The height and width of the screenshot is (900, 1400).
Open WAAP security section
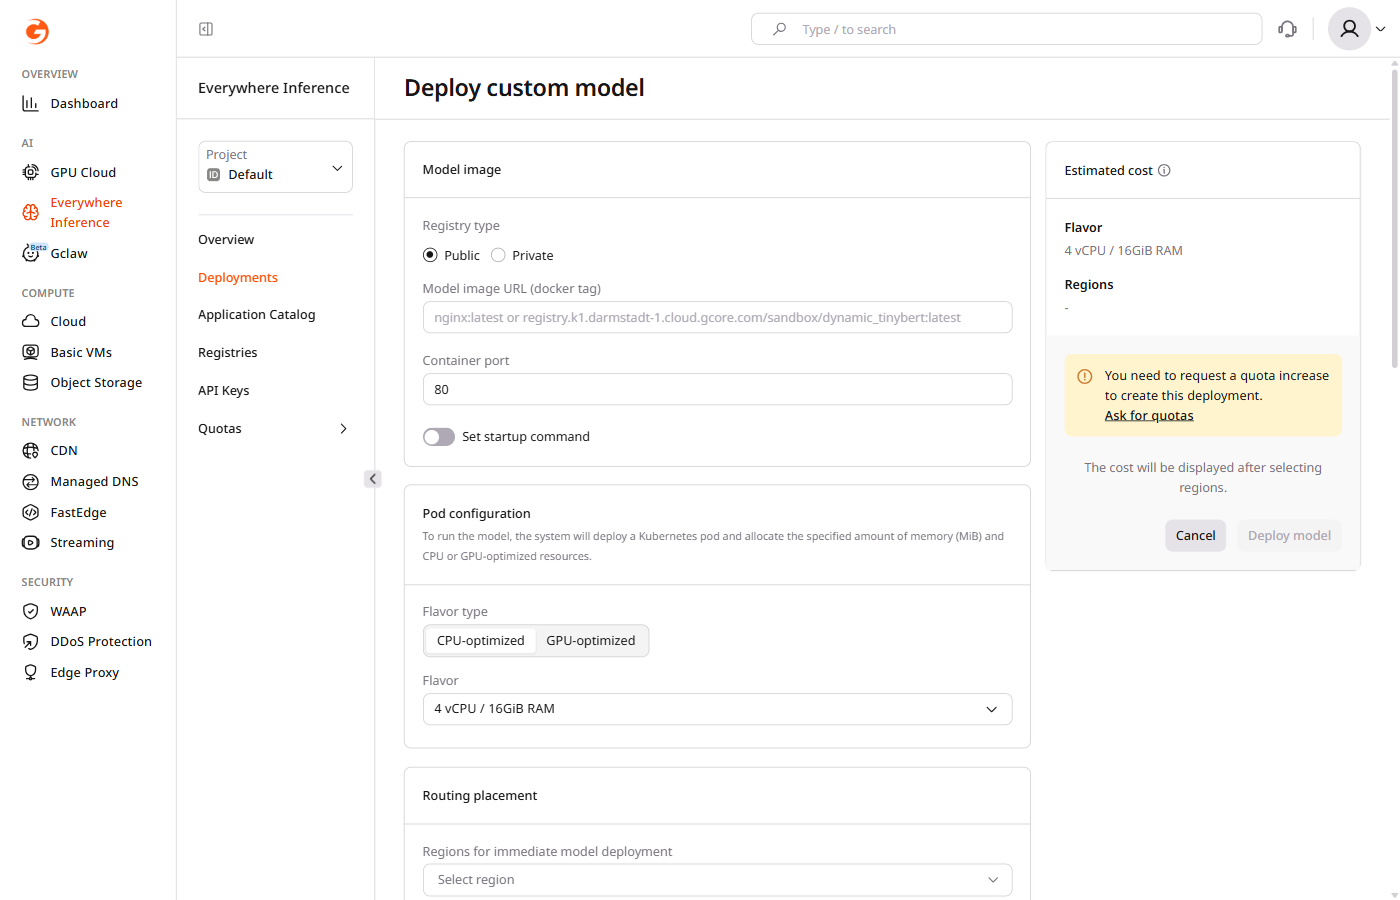coord(54,611)
